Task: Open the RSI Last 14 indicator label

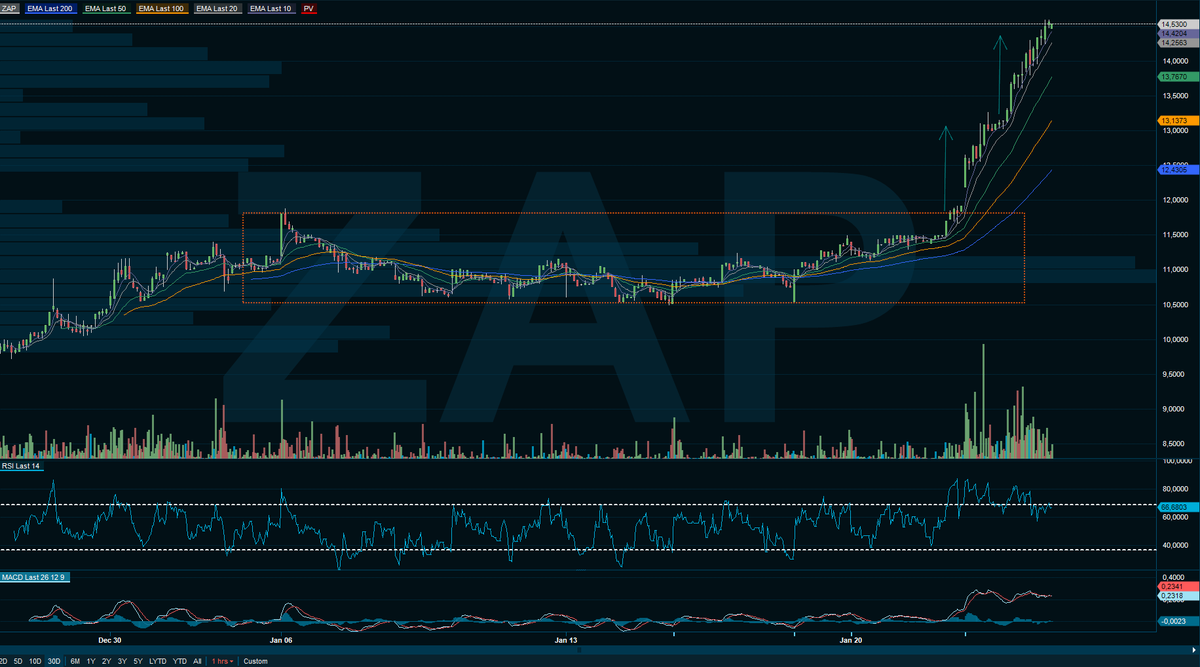Action: coord(24,467)
